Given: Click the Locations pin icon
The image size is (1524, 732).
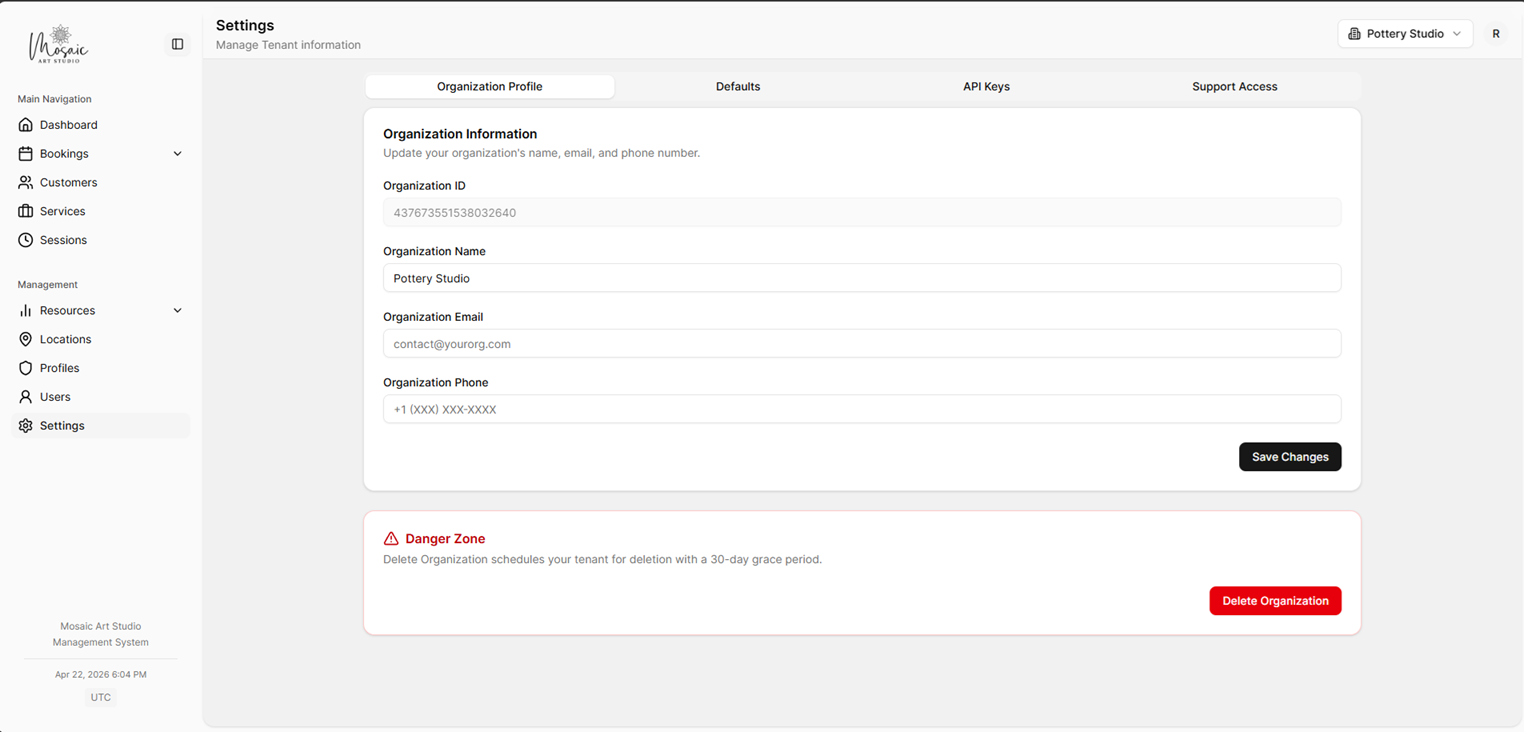Looking at the screenshot, I should pyautogui.click(x=25, y=339).
